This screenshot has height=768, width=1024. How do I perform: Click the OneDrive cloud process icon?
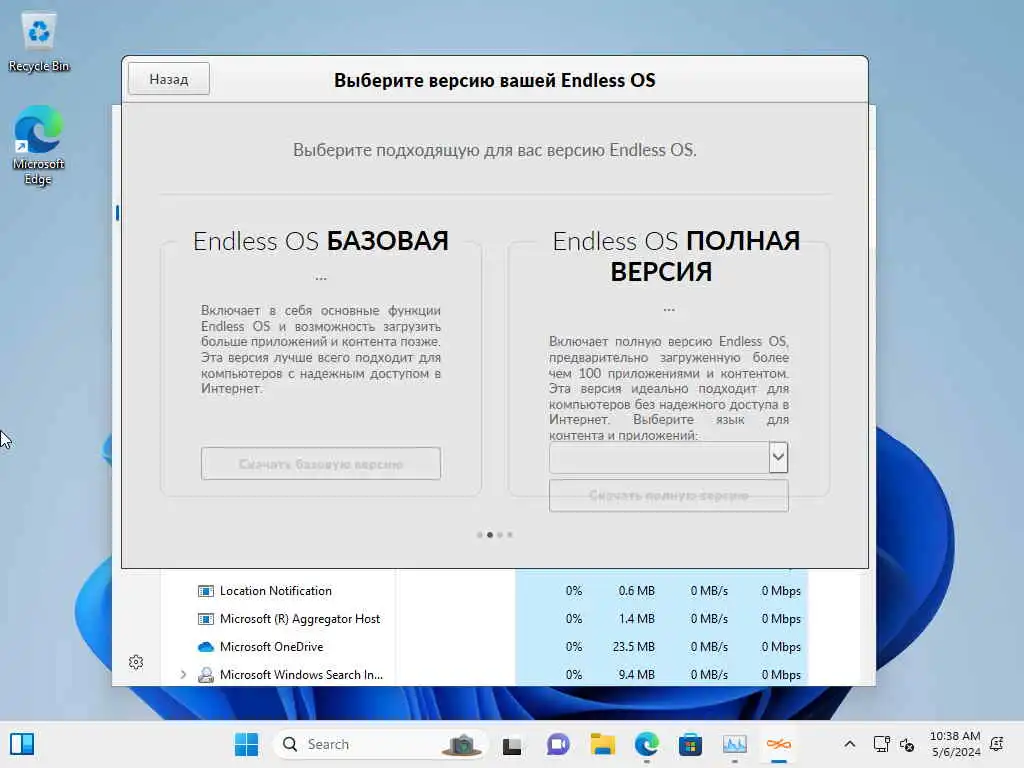206,647
